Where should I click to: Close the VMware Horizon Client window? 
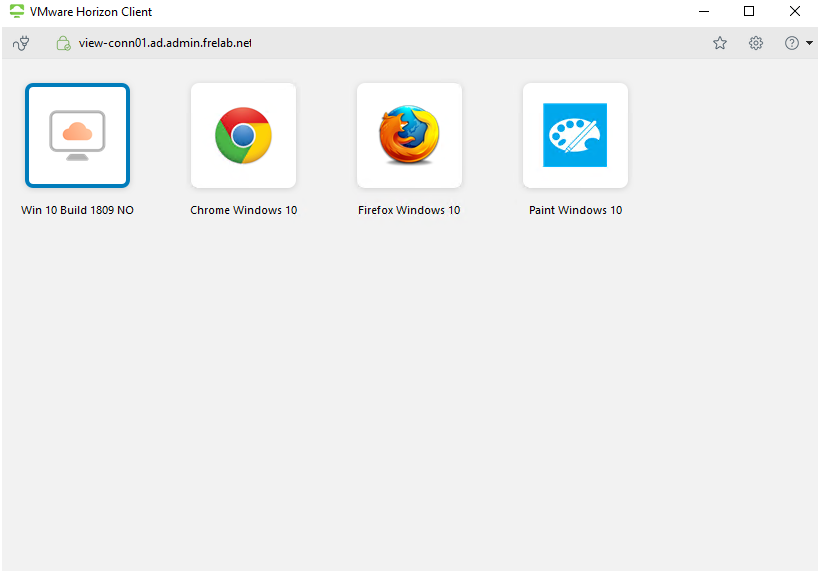(795, 12)
